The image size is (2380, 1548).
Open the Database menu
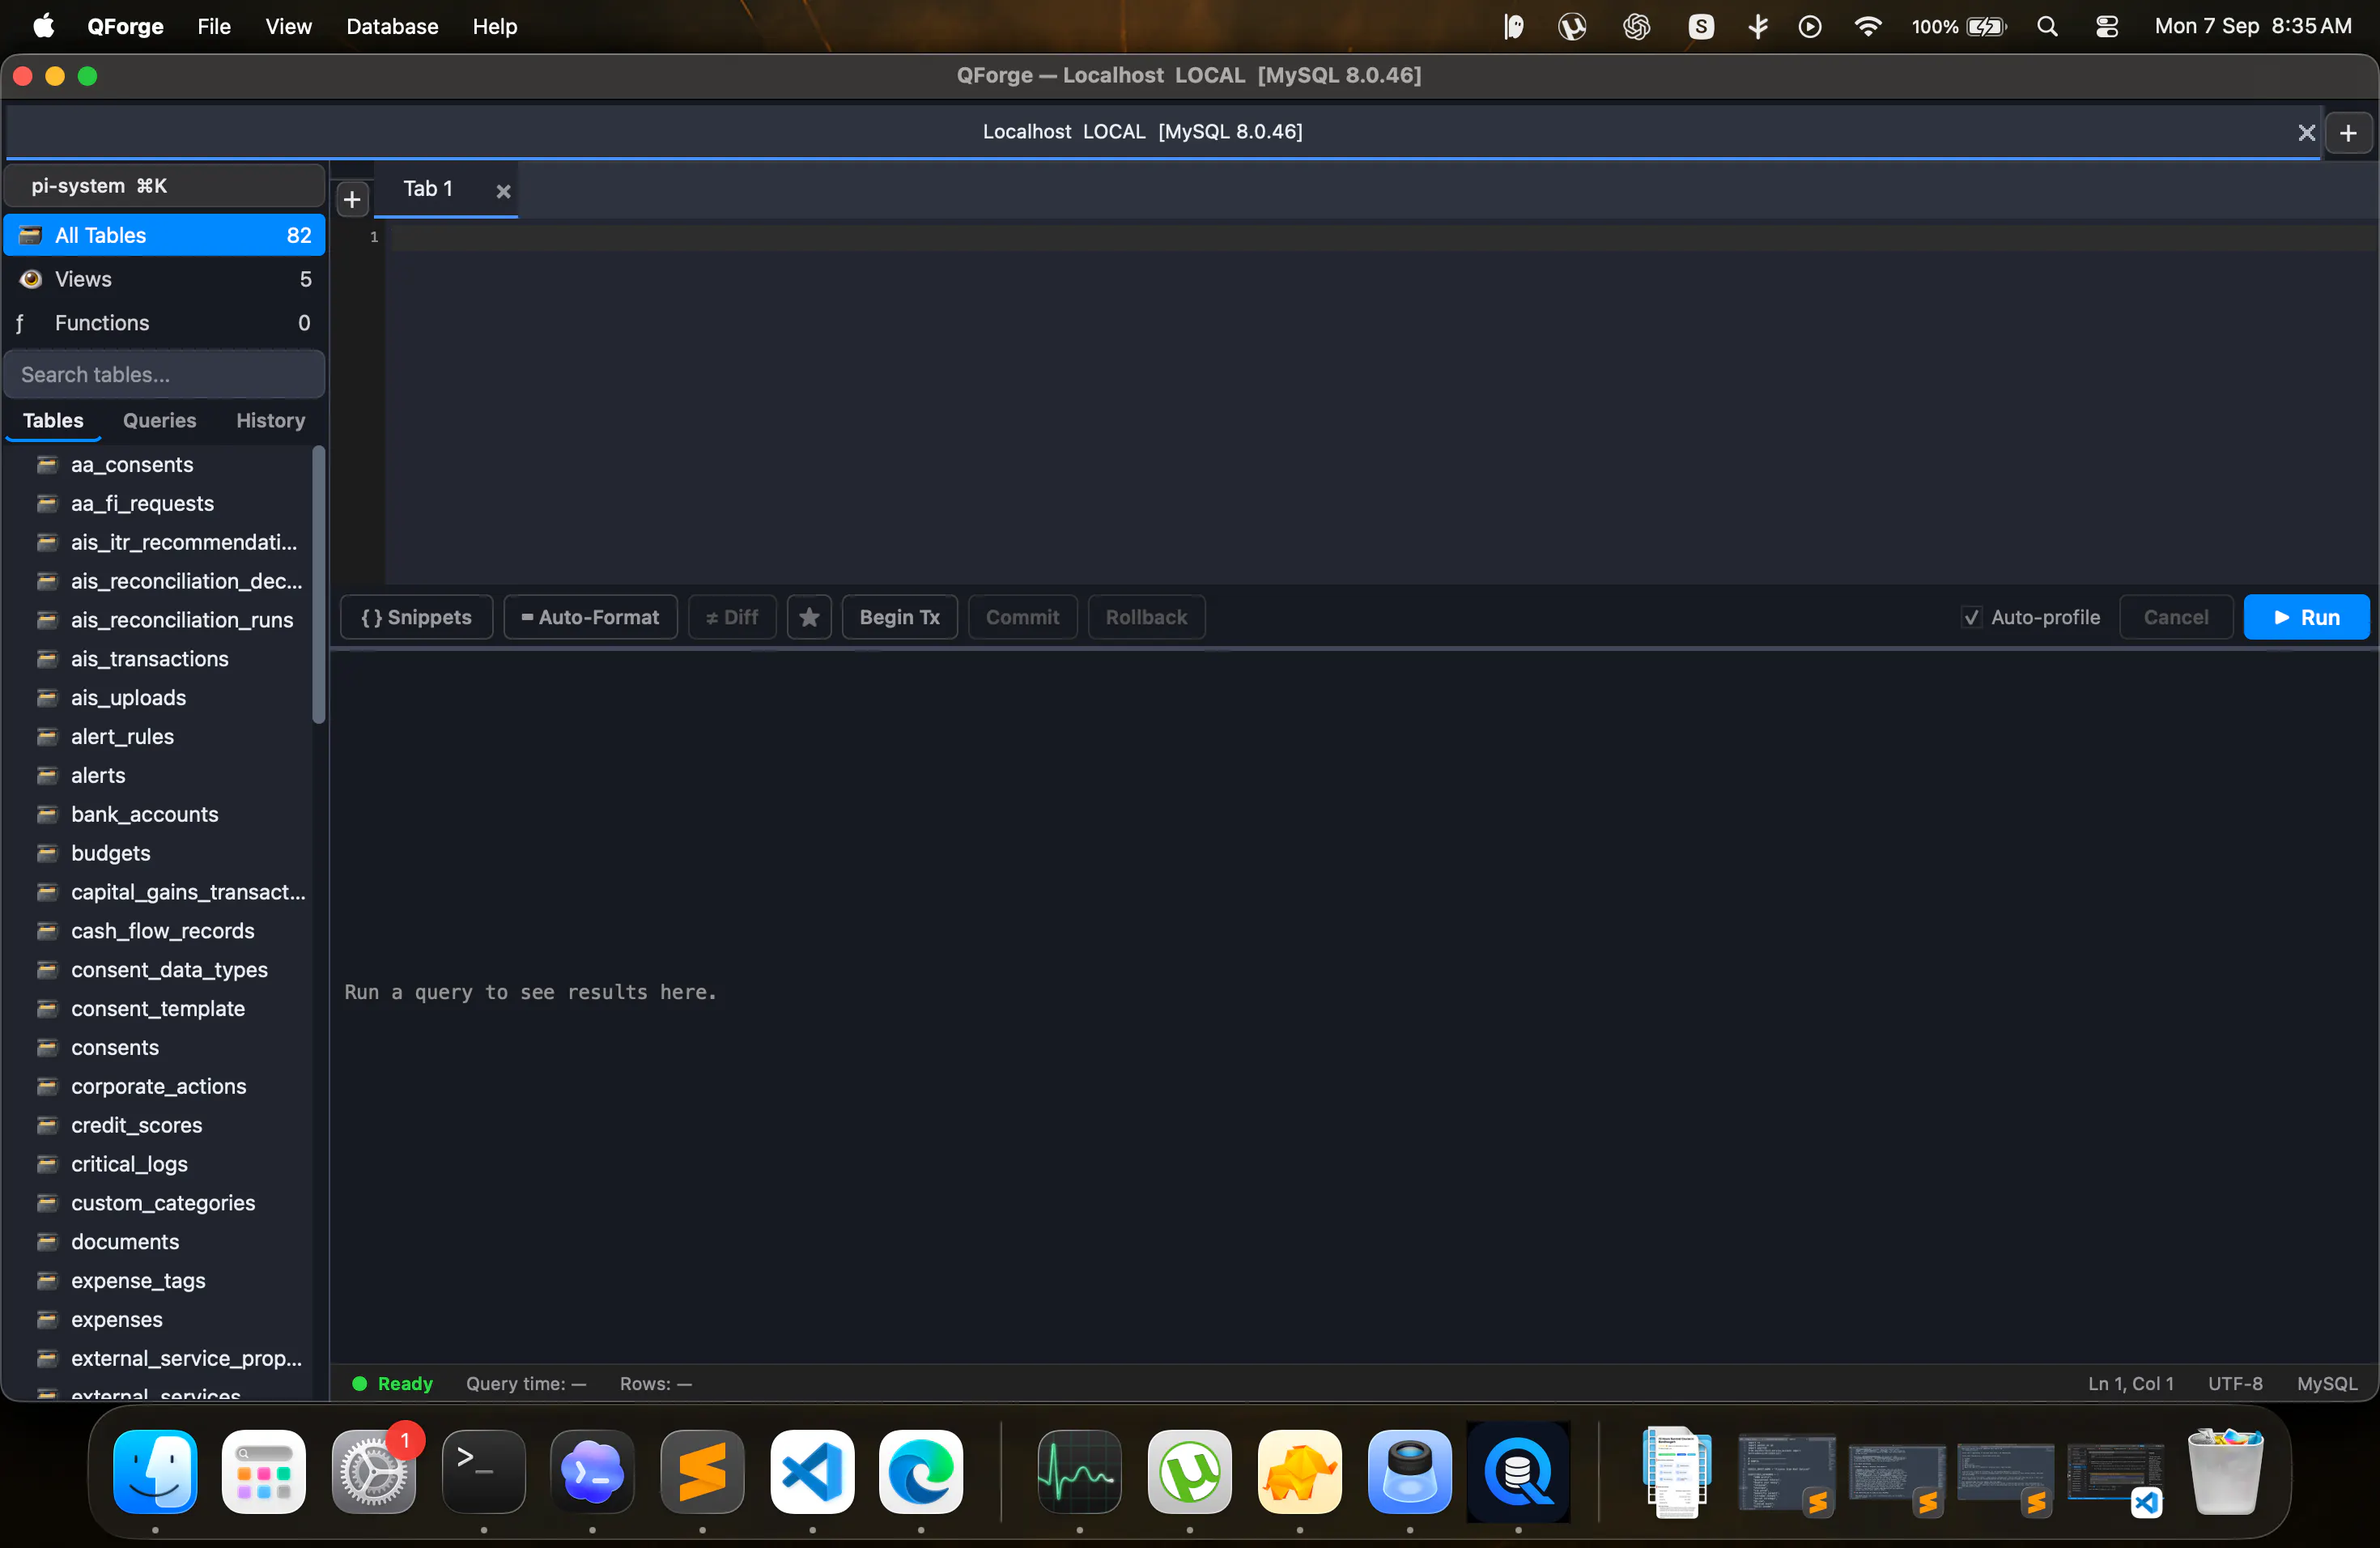[x=392, y=26]
